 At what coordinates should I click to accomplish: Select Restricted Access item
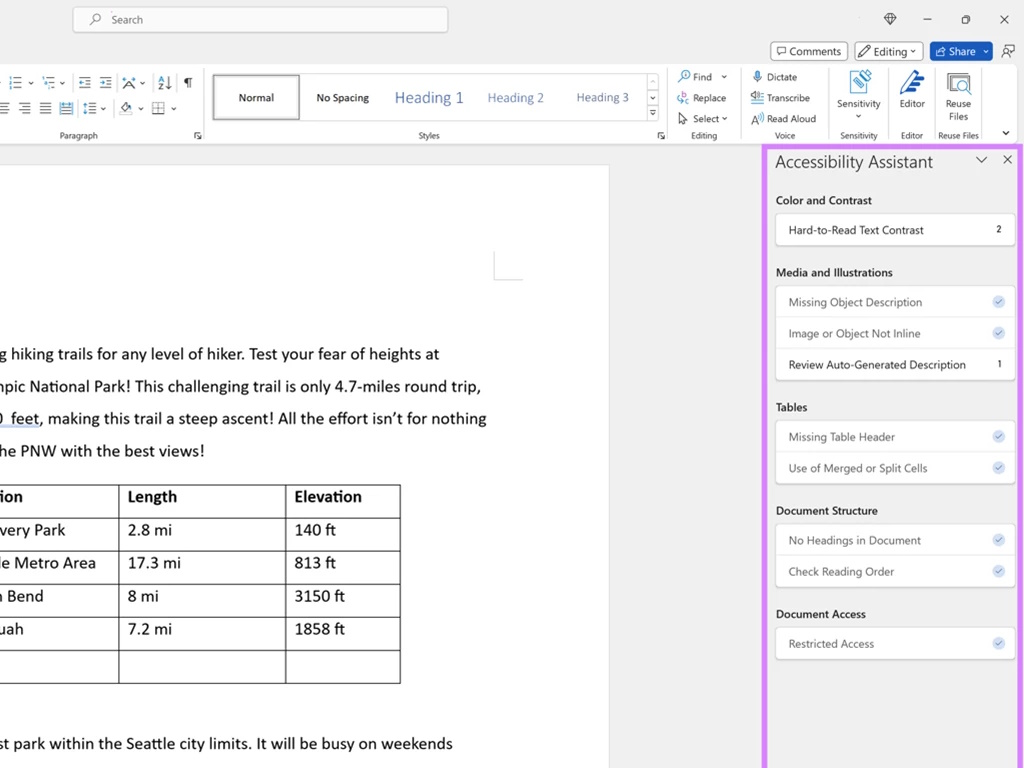(x=895, y=643)
